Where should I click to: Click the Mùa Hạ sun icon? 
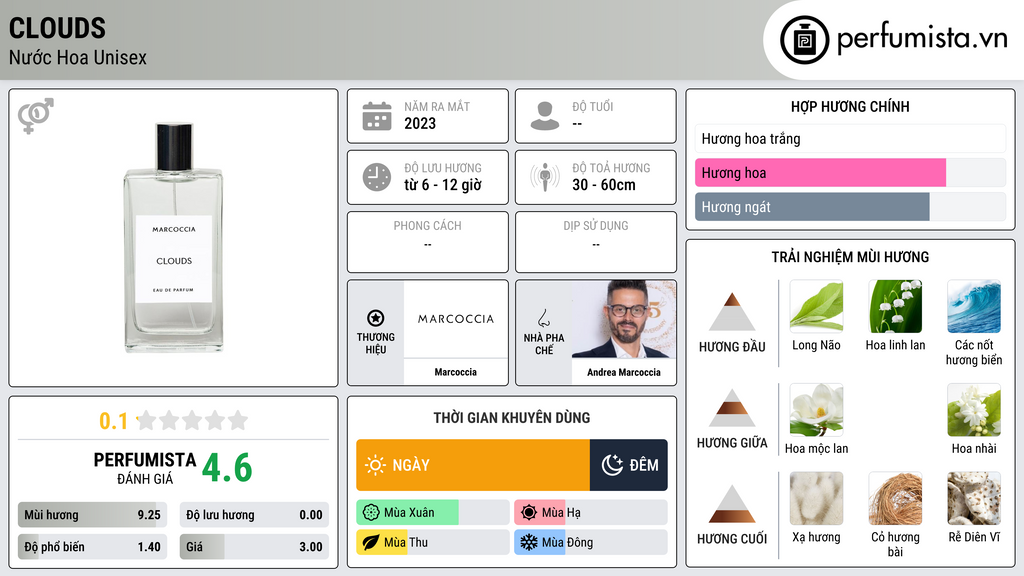click(x=529, y=513)
